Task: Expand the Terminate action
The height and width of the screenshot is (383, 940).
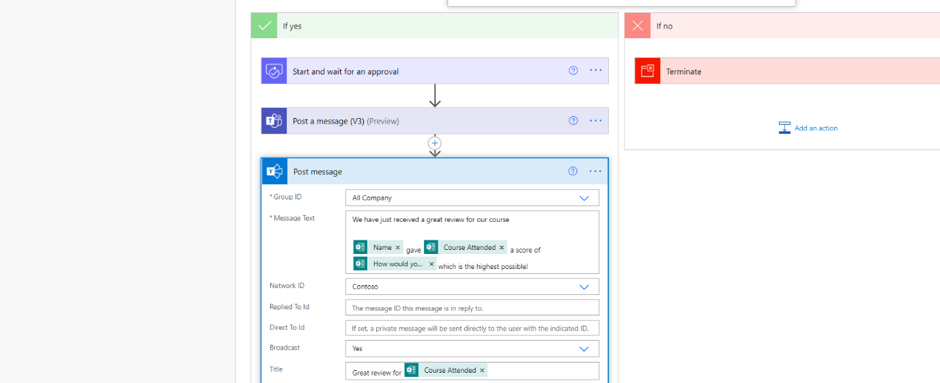Action: click(x=787, y=71)
